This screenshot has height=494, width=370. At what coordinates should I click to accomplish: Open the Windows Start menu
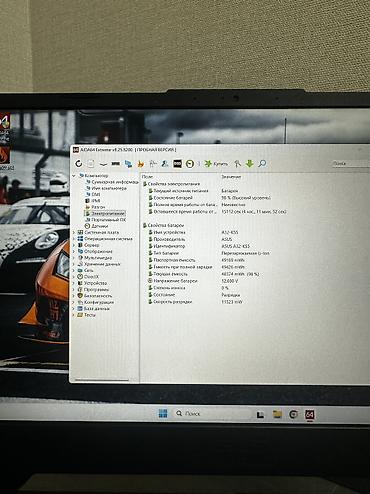tap(163, 414)
